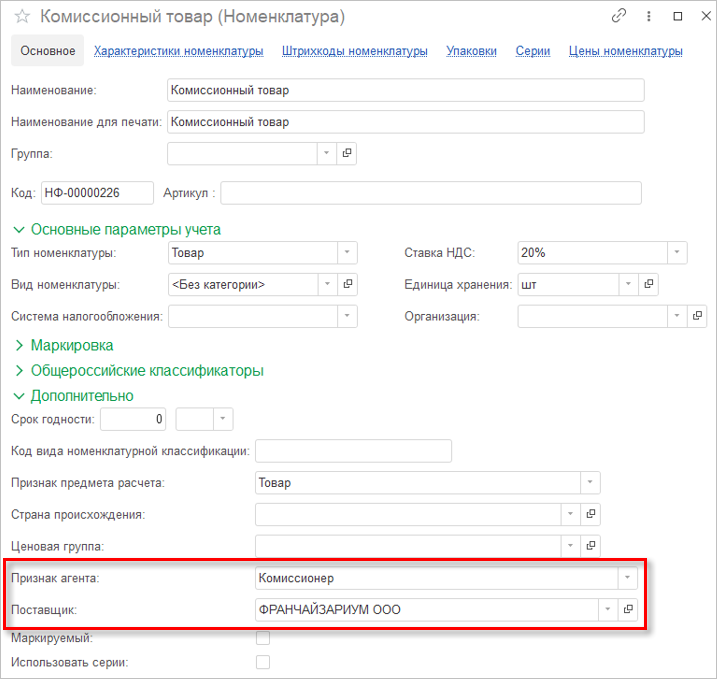Click the Артикул input field

(430, 192)
